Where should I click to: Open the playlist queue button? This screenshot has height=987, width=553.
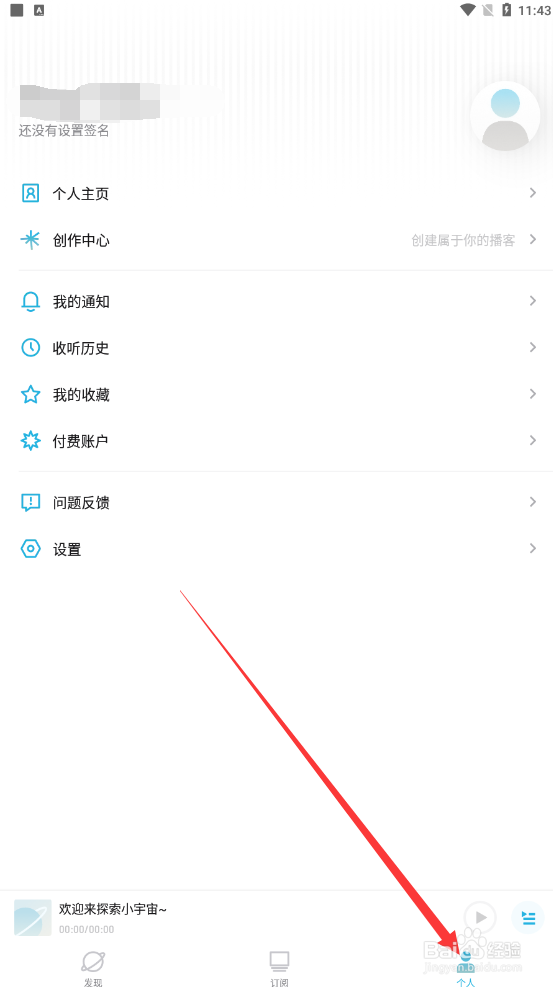pyautogui.click(x=528, y=918)
